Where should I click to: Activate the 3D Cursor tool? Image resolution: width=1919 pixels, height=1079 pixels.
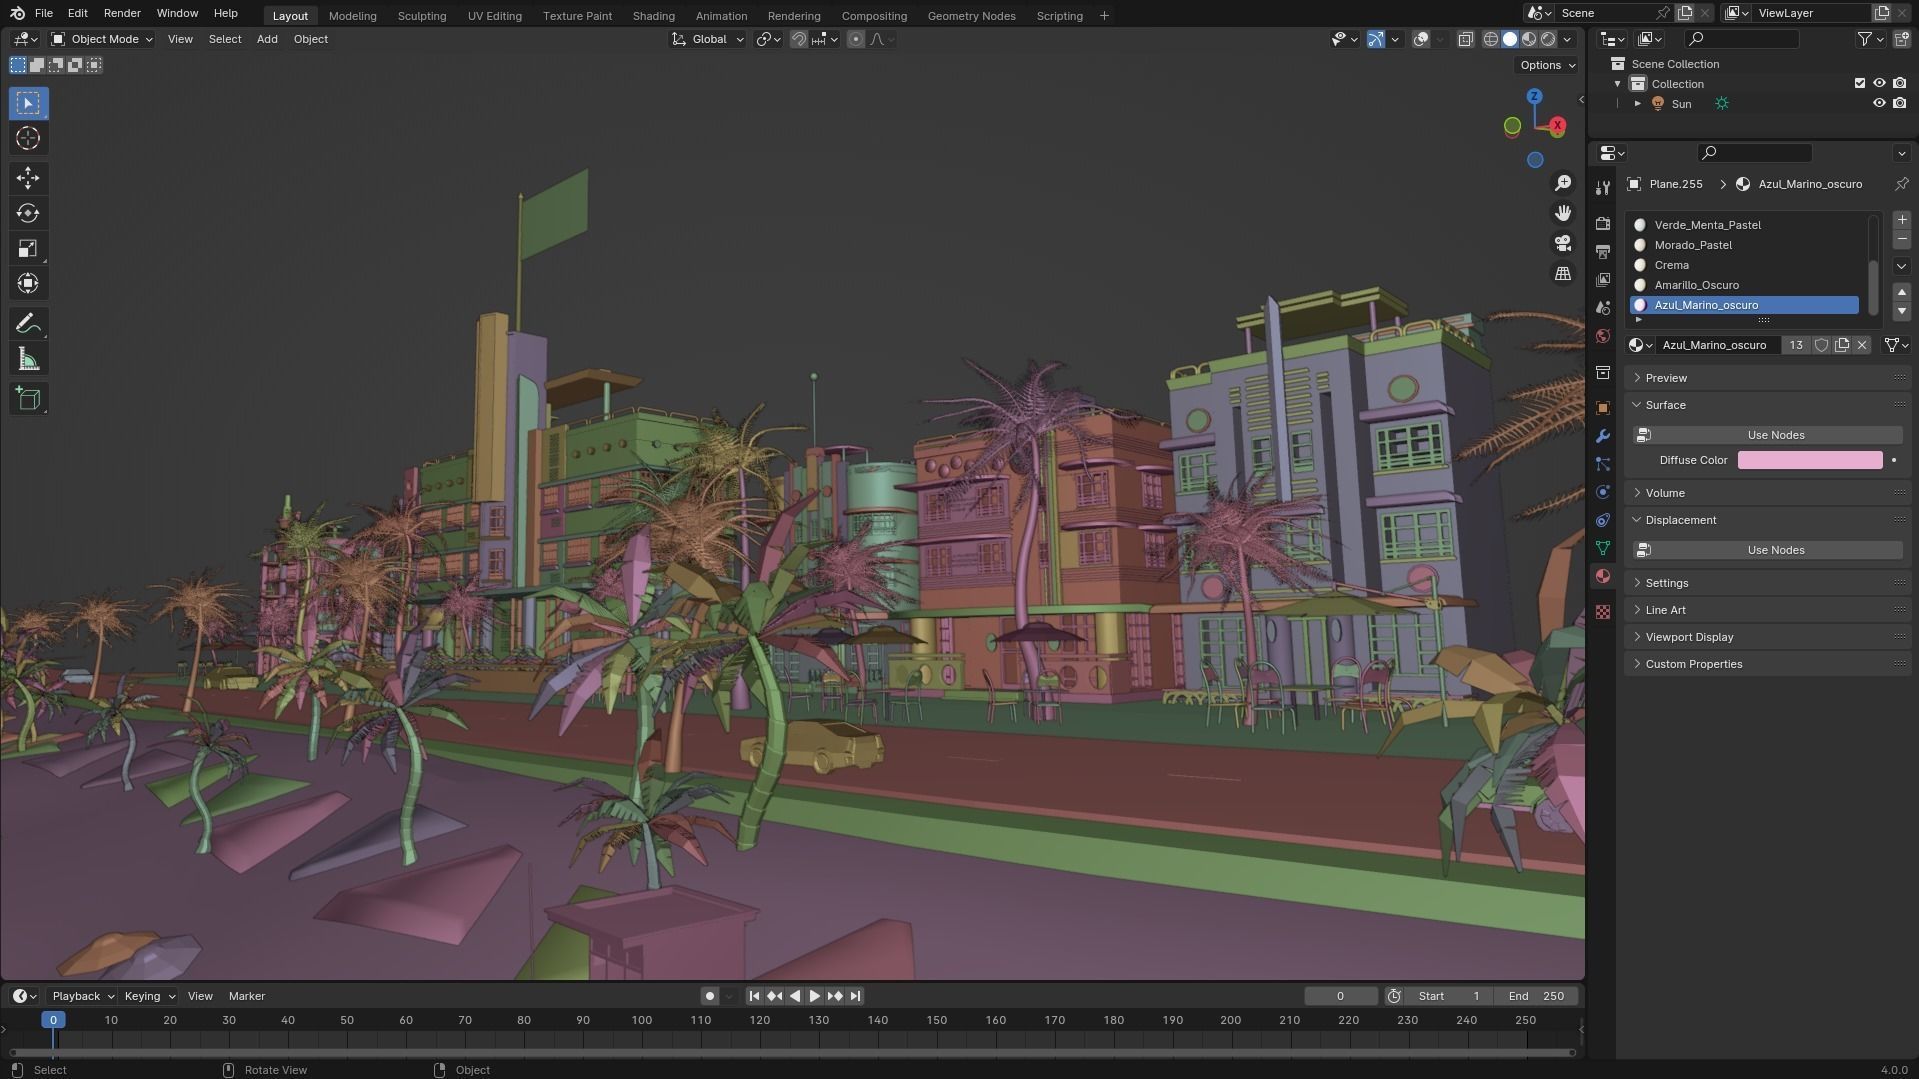(28, 138)
